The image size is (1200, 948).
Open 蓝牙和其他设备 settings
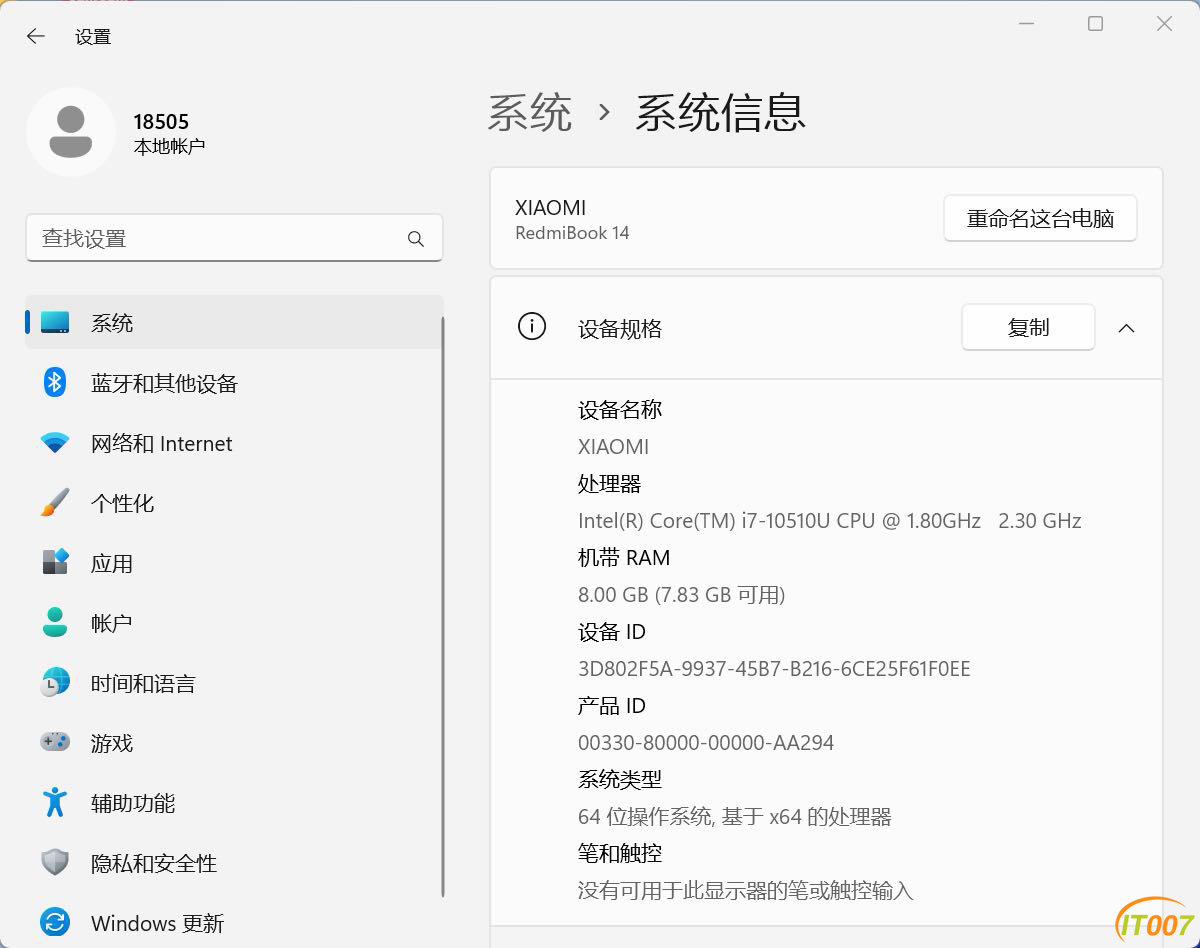(234, 382)
